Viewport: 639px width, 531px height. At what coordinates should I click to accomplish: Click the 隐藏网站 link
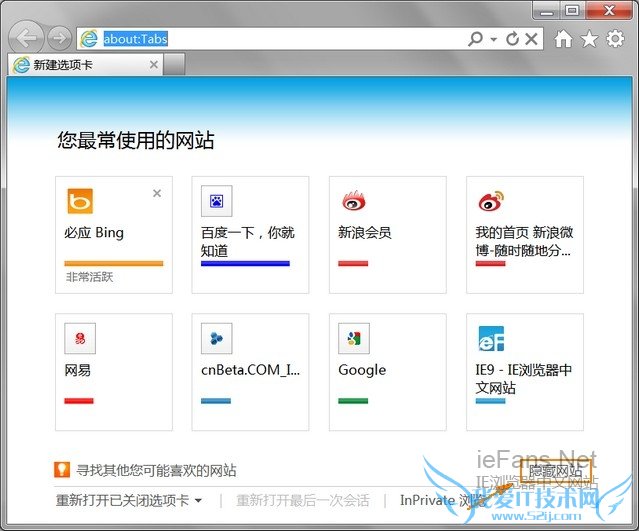(555, 472)
